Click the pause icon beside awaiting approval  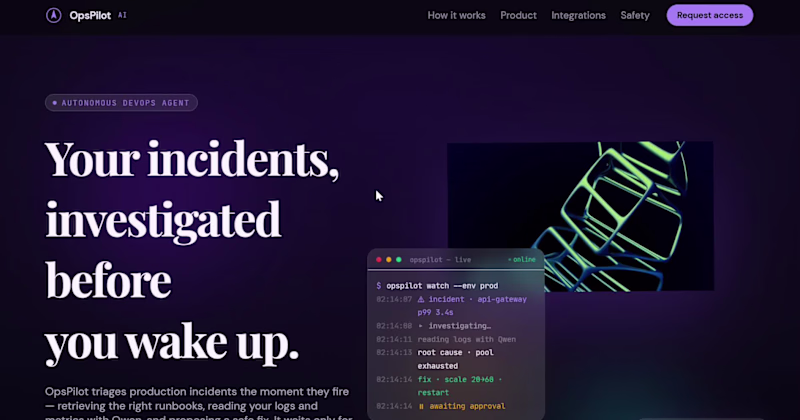click(421, 407)
